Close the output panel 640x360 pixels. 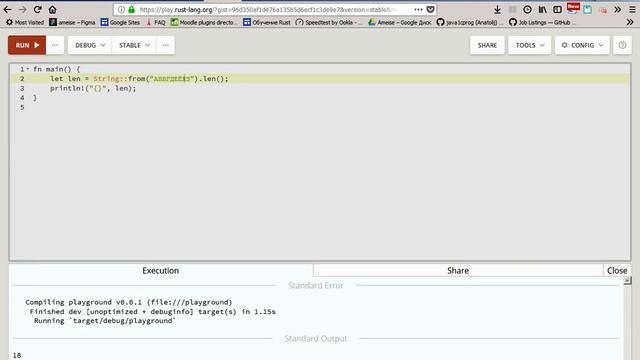(x=617, y=270)
